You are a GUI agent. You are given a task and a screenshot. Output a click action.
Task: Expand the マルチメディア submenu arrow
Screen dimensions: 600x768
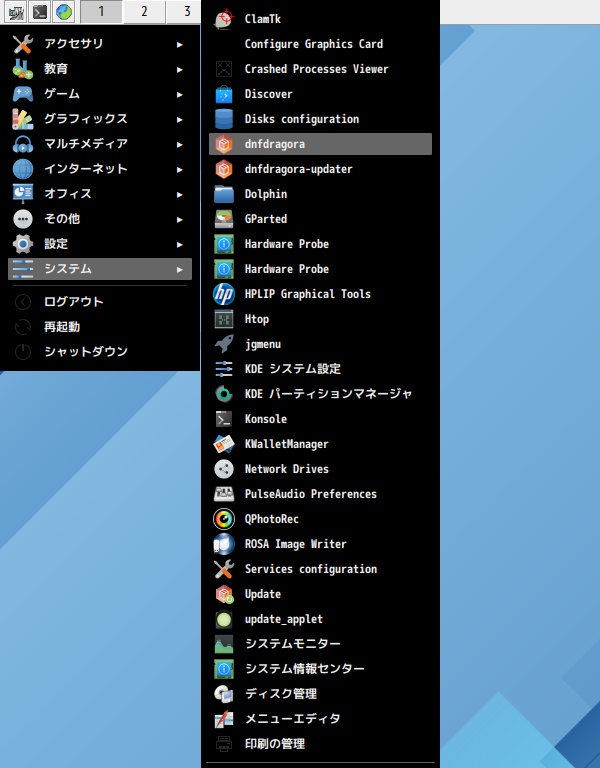point(180,144)
